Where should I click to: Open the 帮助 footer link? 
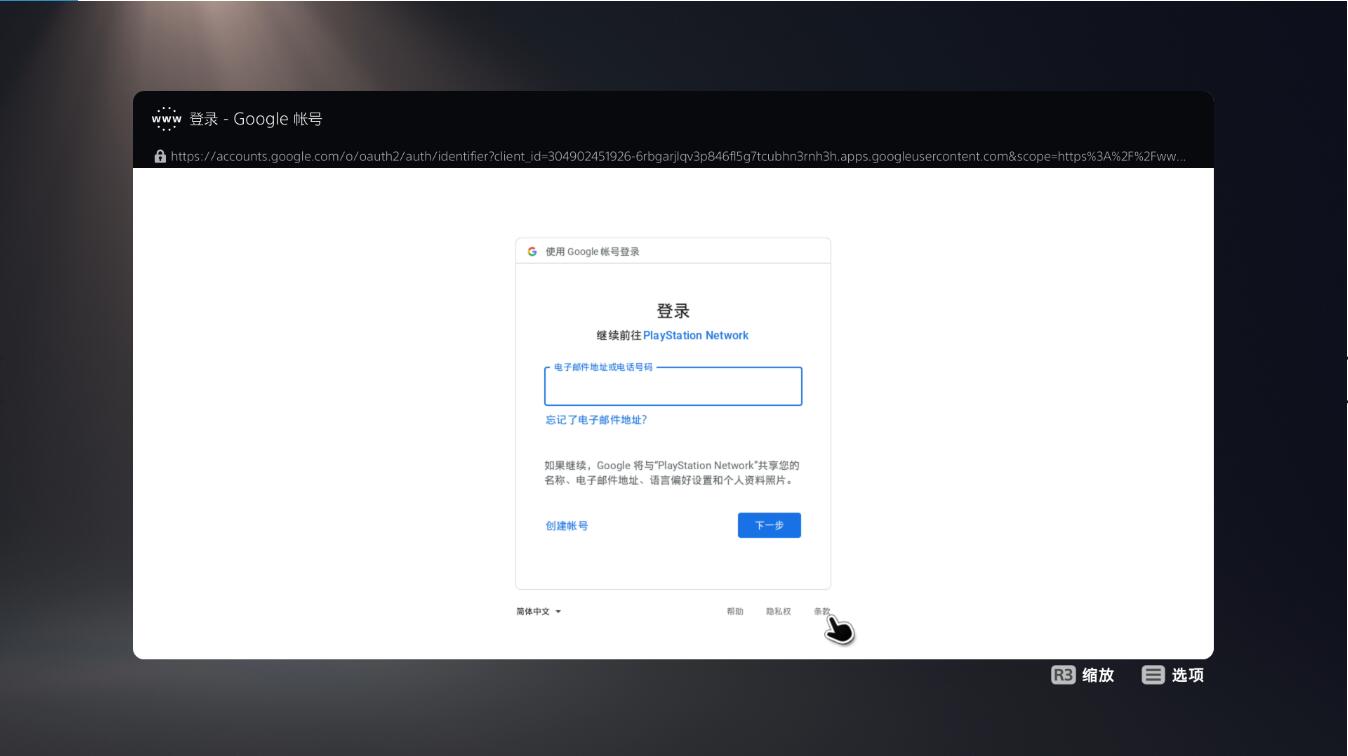click(x=735, y=612)
